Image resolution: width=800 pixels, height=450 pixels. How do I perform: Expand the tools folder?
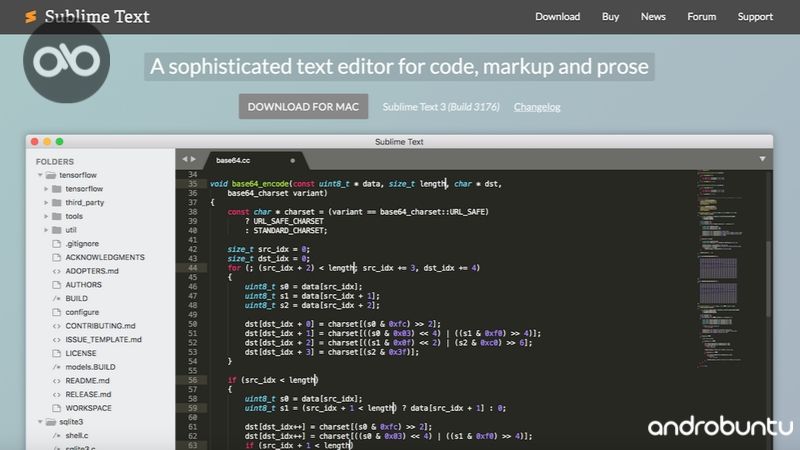click(46, 216)
